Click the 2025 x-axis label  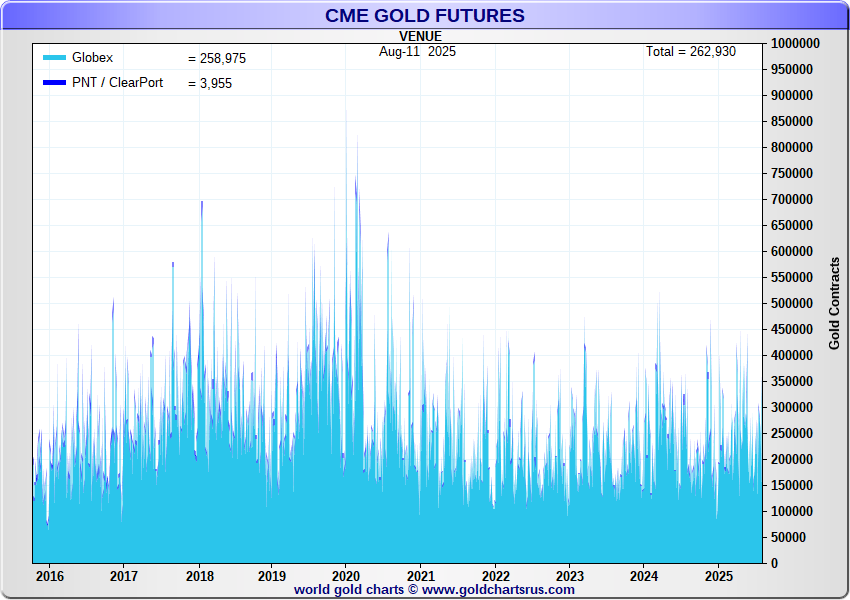coord(718,576)
